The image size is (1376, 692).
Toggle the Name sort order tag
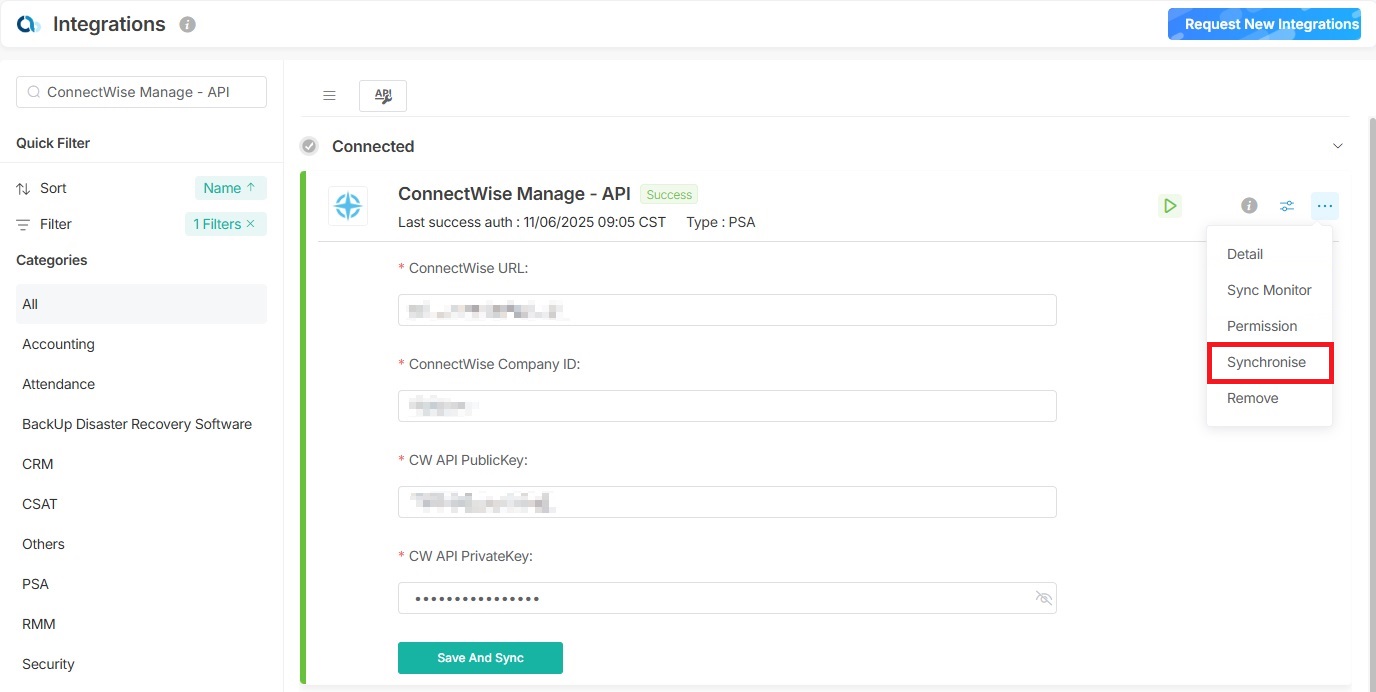point(230,188)
